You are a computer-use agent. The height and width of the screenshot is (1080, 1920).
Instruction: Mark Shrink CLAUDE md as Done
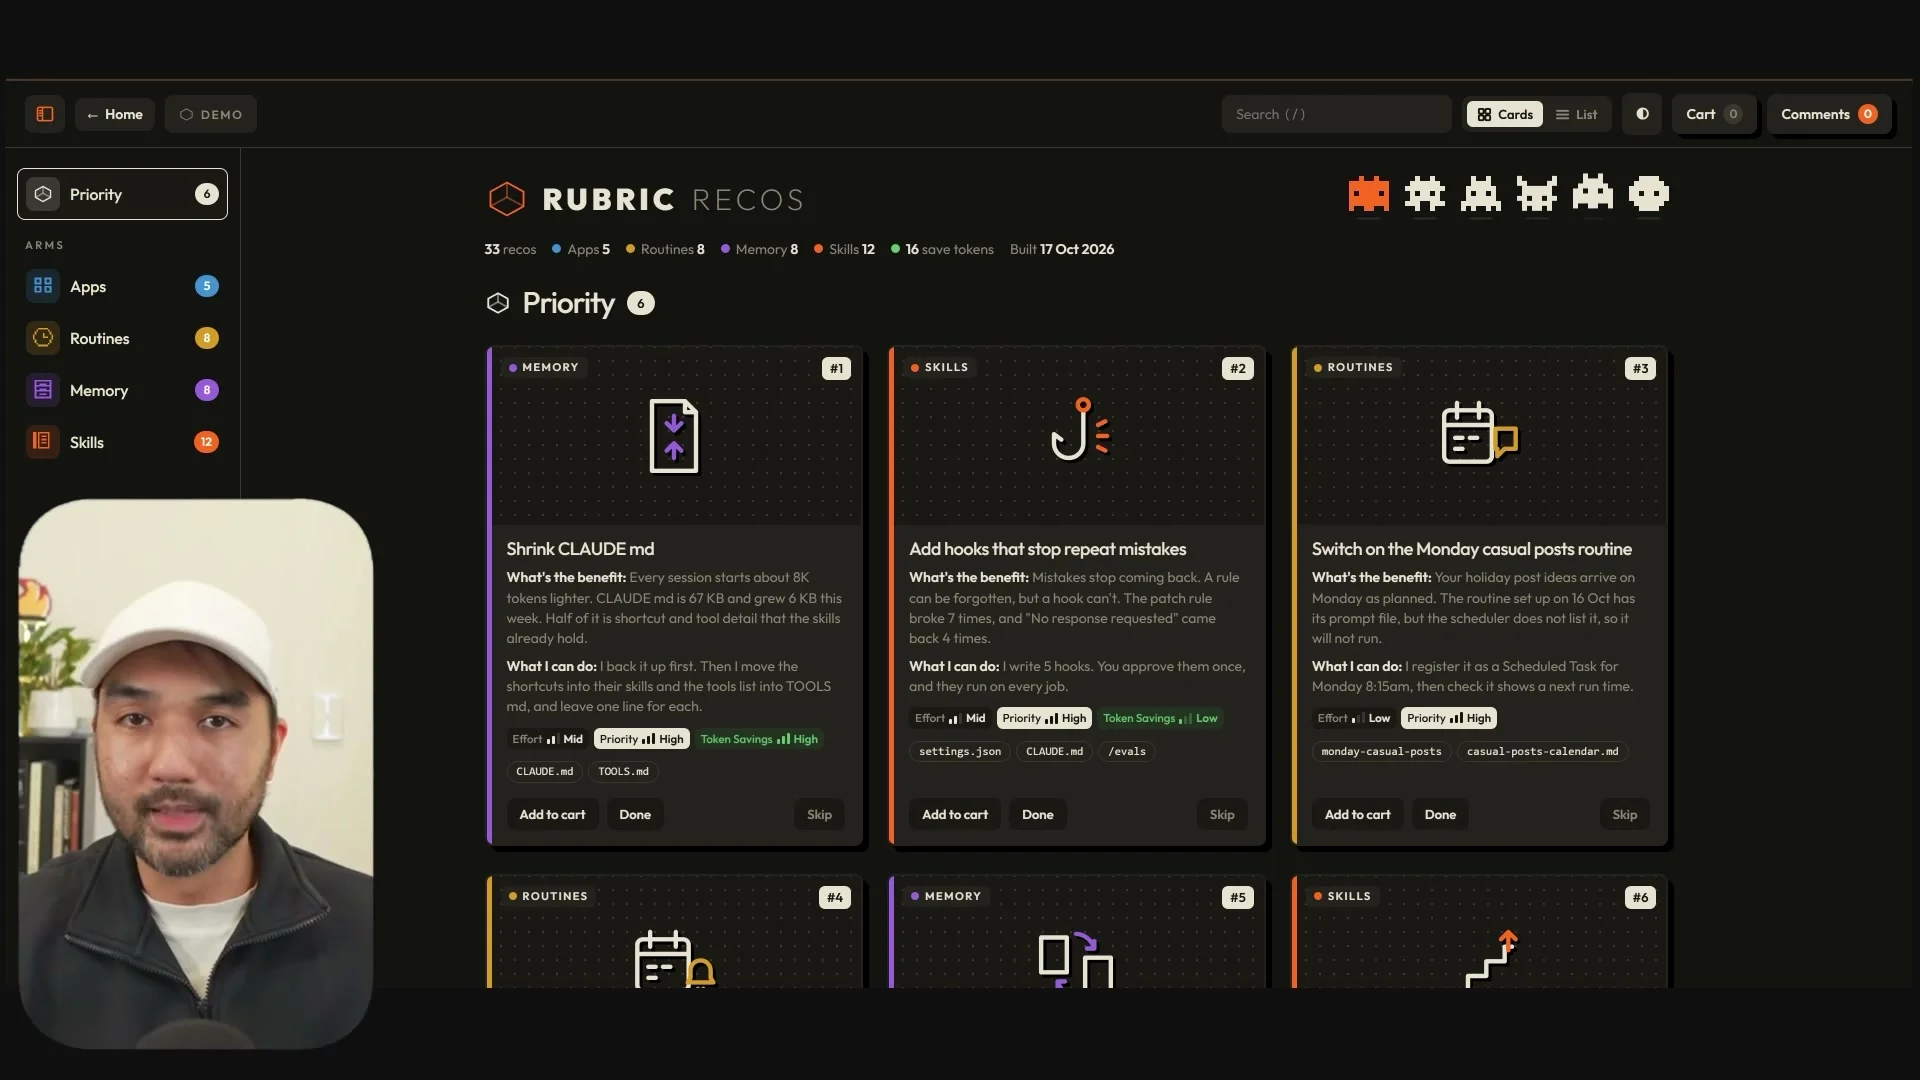click(635, 814)
